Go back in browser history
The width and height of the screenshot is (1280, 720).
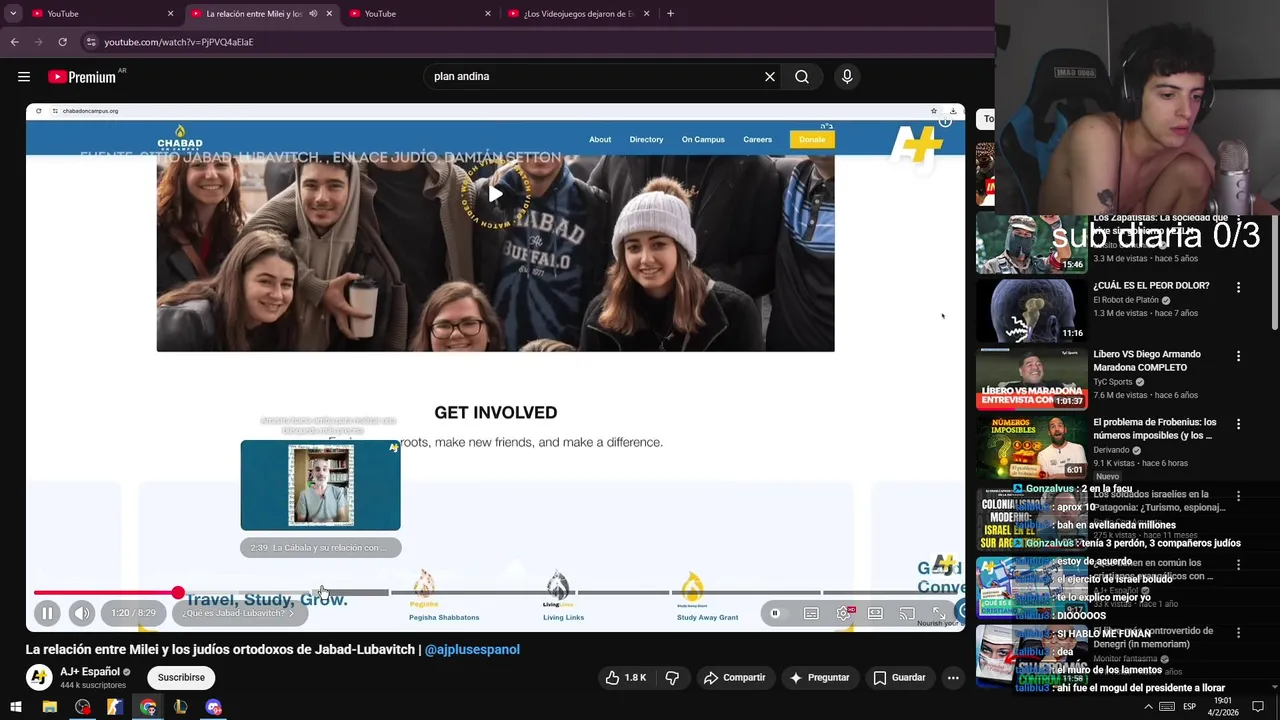click(15, 42)
